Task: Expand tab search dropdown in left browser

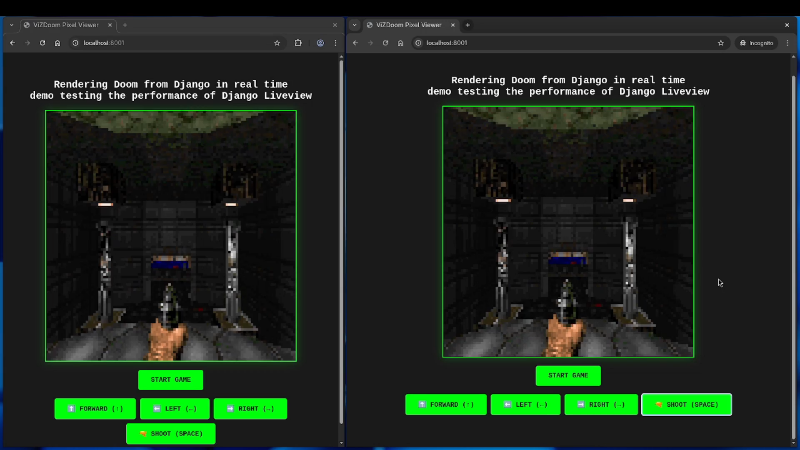Action: click(x=11, y=25)
